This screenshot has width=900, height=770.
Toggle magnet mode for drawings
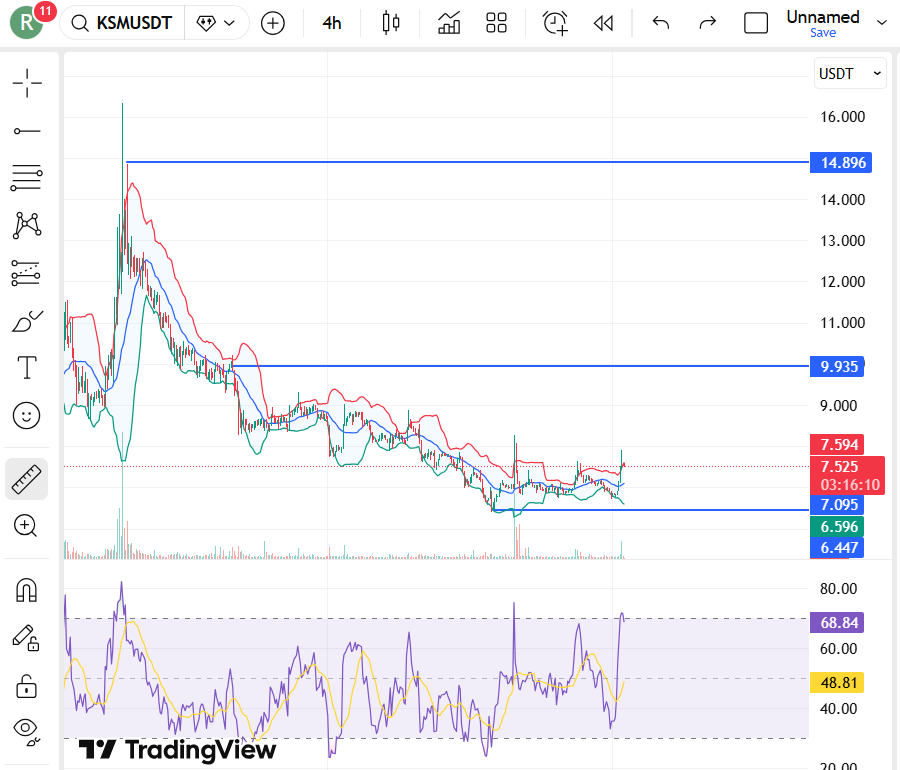[x=27, y=590]
